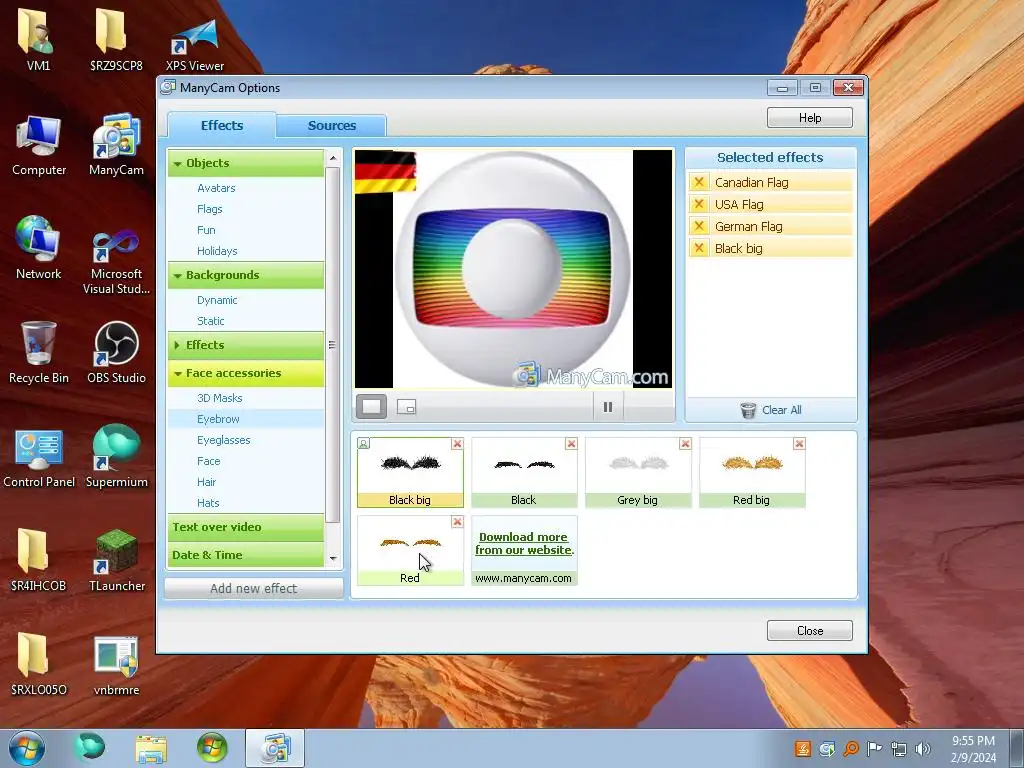Click the Supermium taskbar icon

pos(89,748)
